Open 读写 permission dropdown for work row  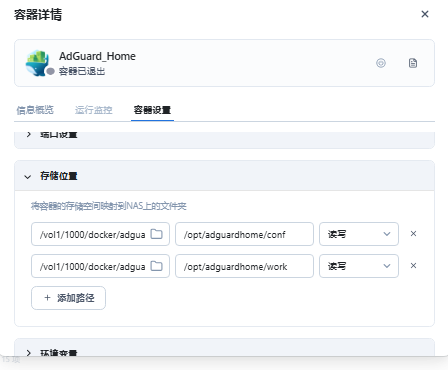(359, 266)
